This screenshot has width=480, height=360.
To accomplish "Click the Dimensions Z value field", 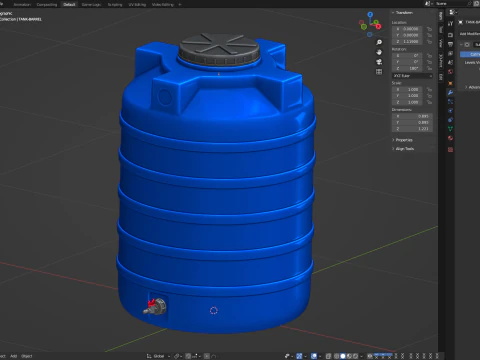I will 412,129.
